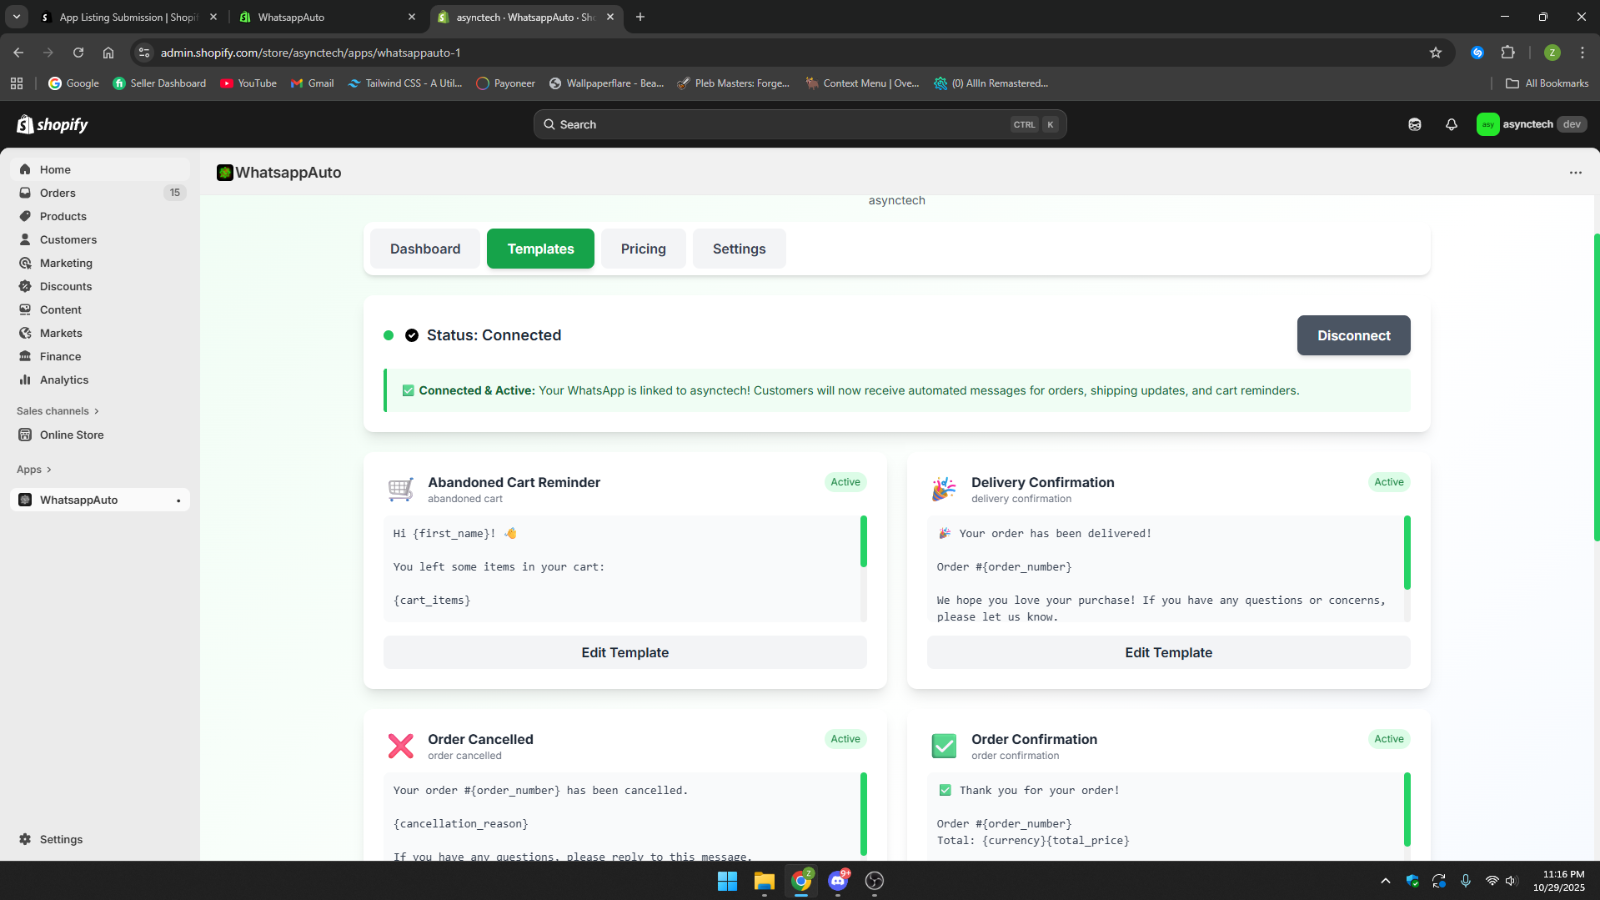Open the WhatsappAuto app in sidebar
This screenshot has width=1600, height=900.
coord(100,500)
